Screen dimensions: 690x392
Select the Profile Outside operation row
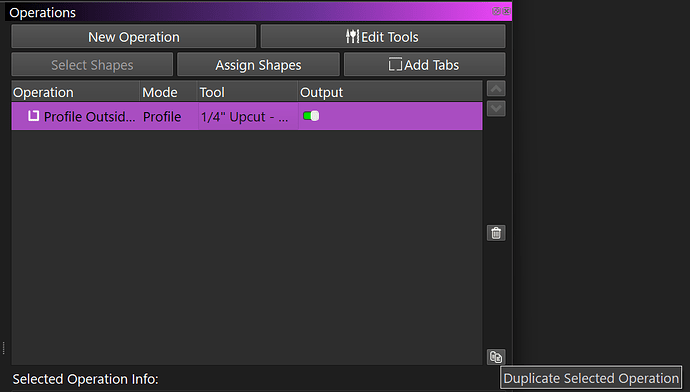coord(247,117)
